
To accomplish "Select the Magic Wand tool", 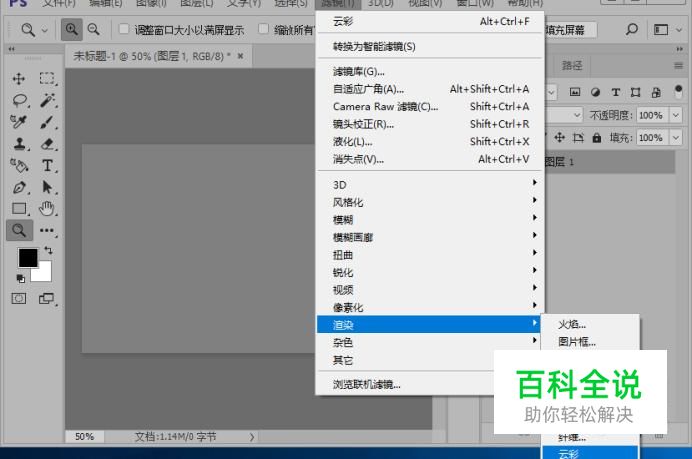I will 47,101.
